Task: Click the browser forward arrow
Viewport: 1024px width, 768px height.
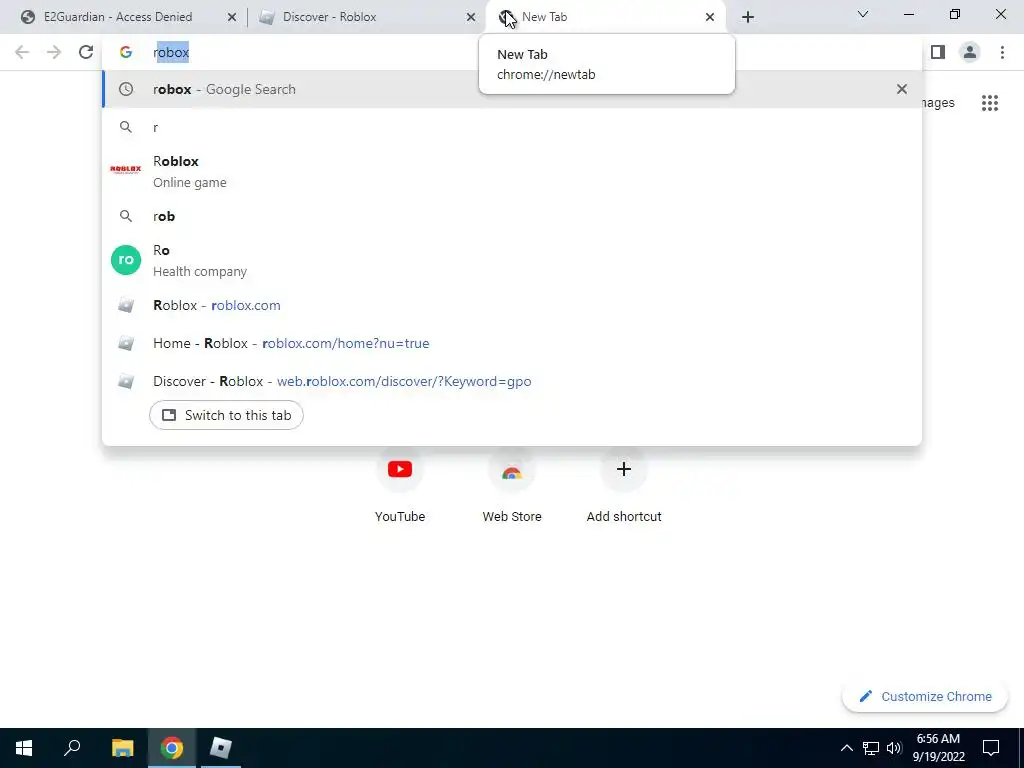Action: (54, 52)
